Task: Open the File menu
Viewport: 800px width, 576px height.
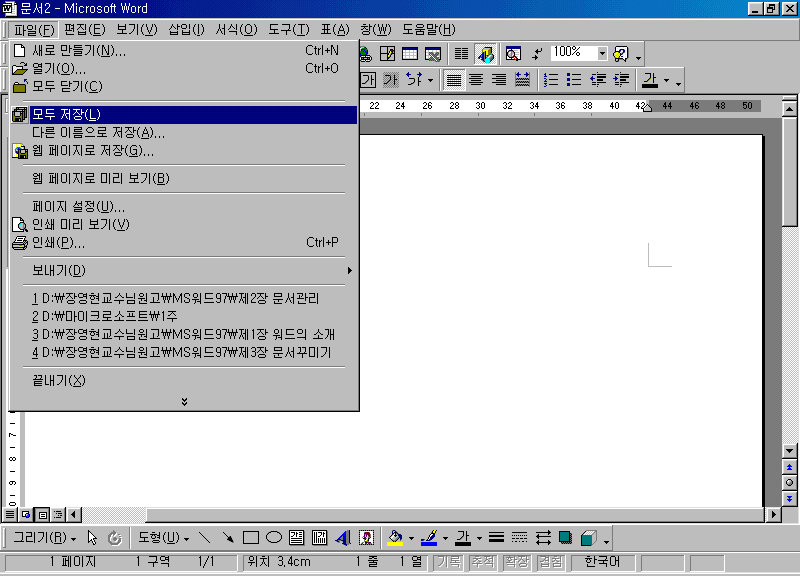Action: click(x=34, y=30)
